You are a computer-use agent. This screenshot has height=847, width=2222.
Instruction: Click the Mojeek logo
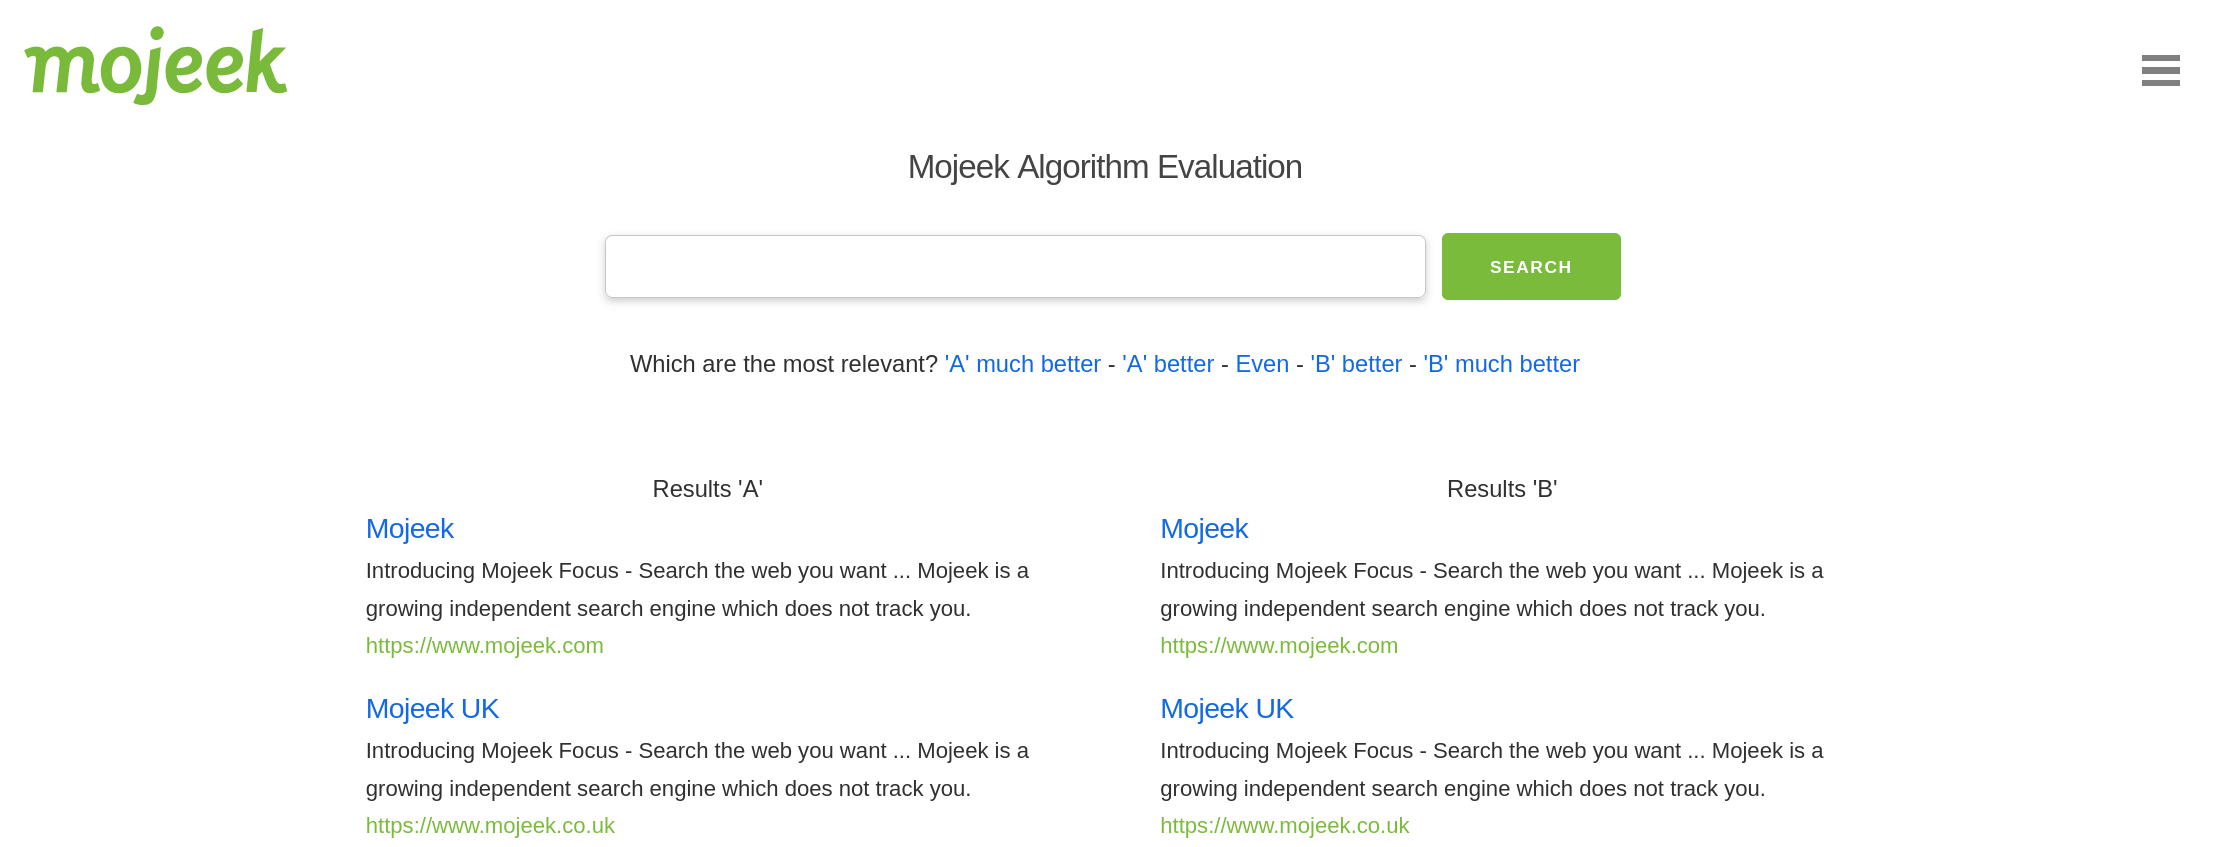tap(156, 65)
